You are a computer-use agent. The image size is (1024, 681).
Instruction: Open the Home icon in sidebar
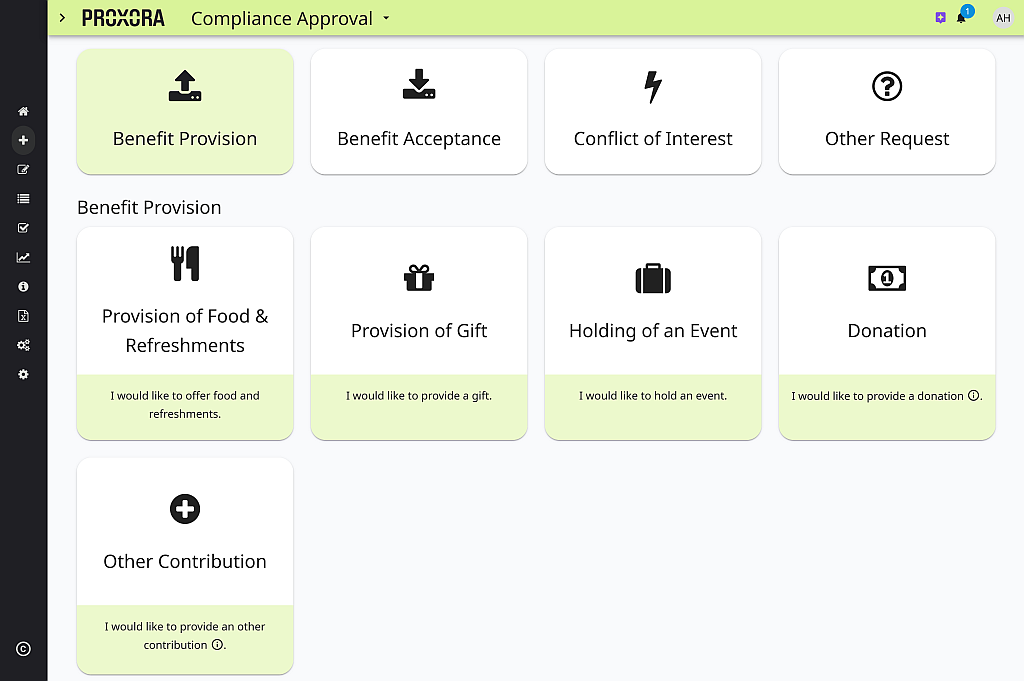(x=23, y=112)
